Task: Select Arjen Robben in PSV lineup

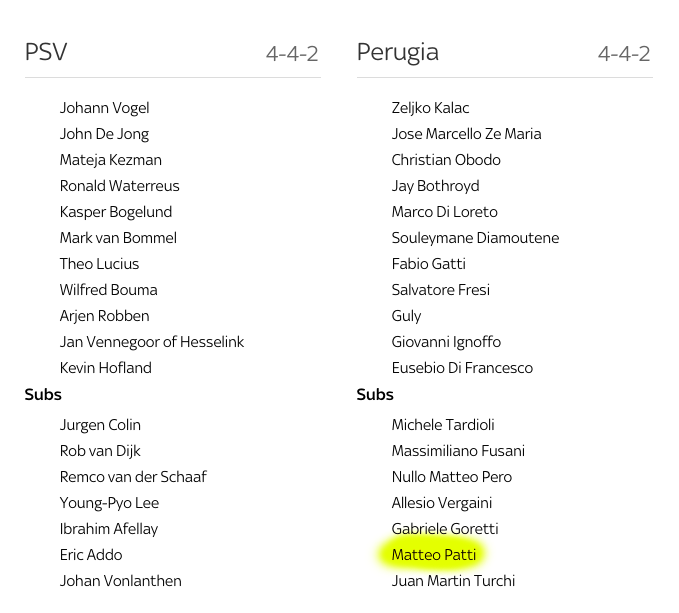Action: click(x=104, y=316)
